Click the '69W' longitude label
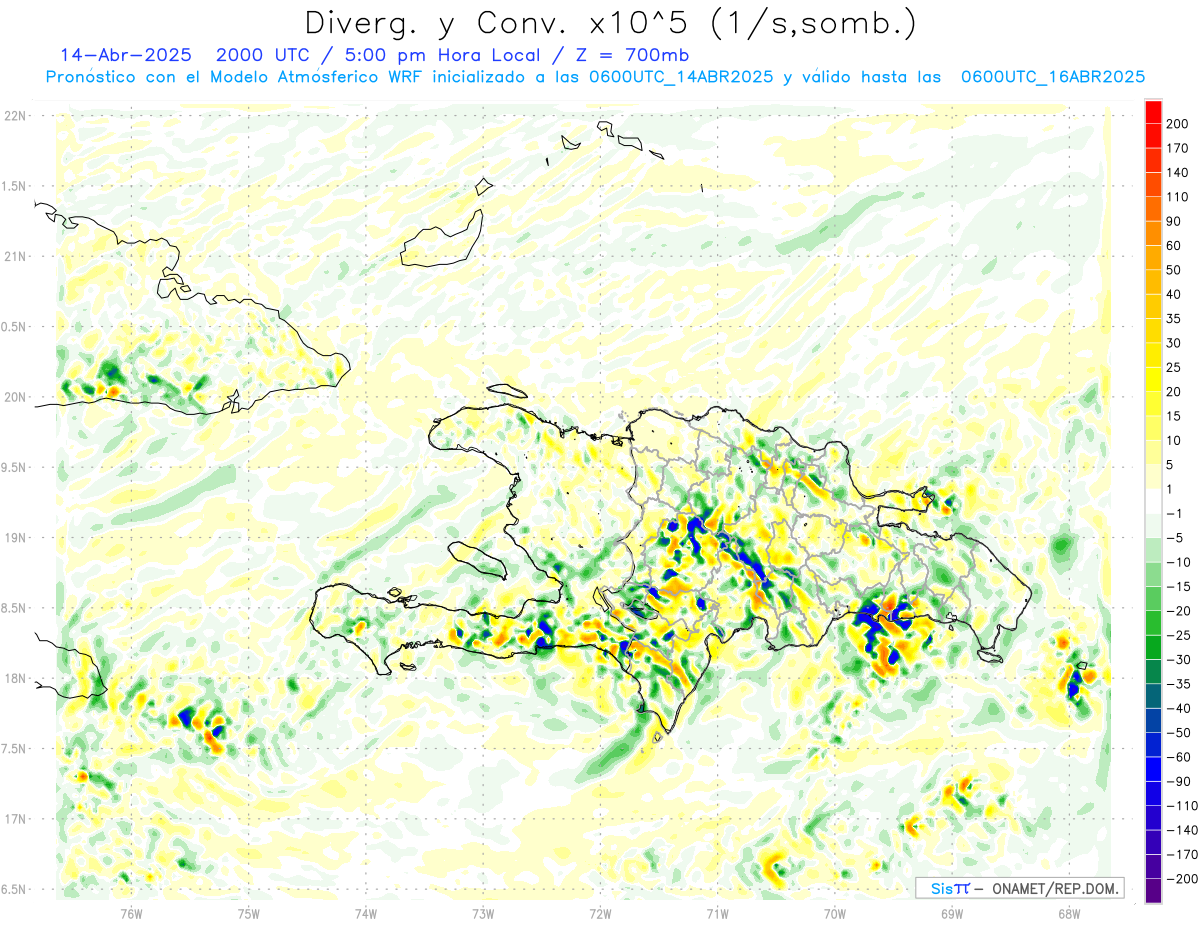 952,913
